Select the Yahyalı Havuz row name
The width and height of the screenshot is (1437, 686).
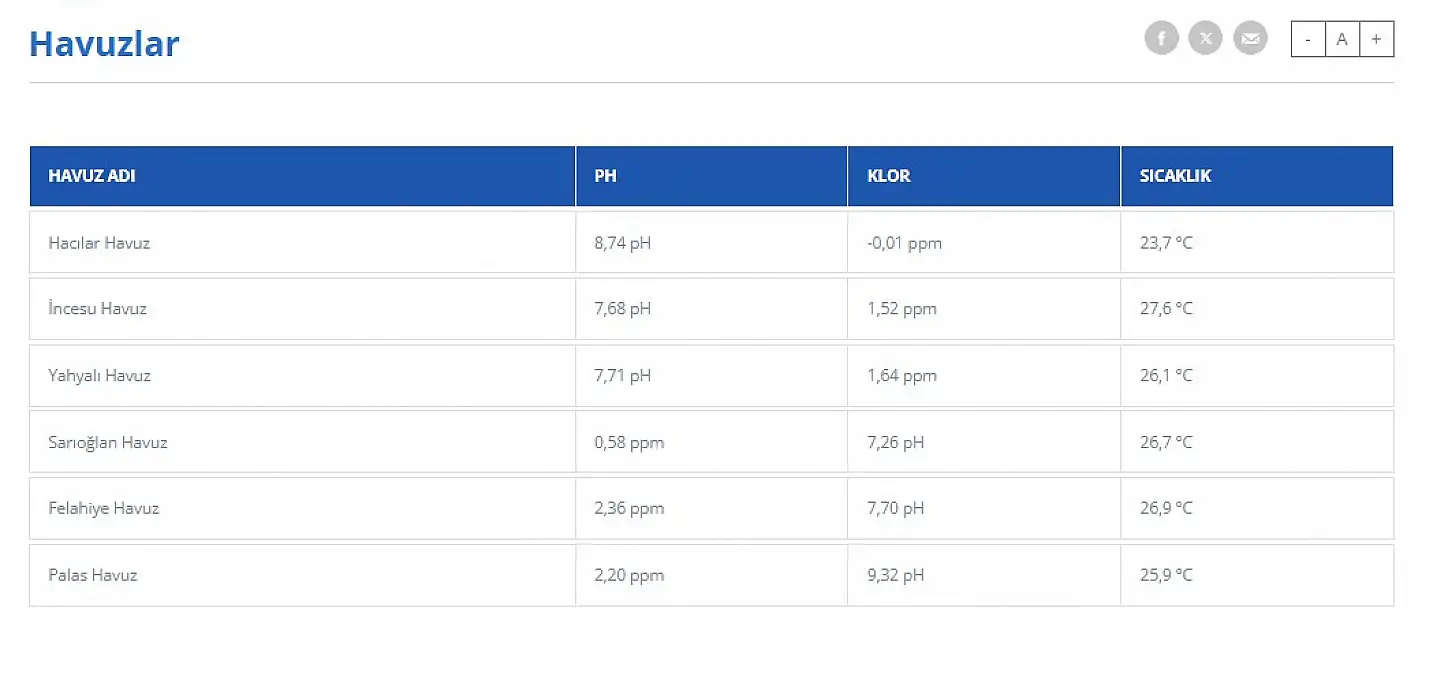click(99, 376)
